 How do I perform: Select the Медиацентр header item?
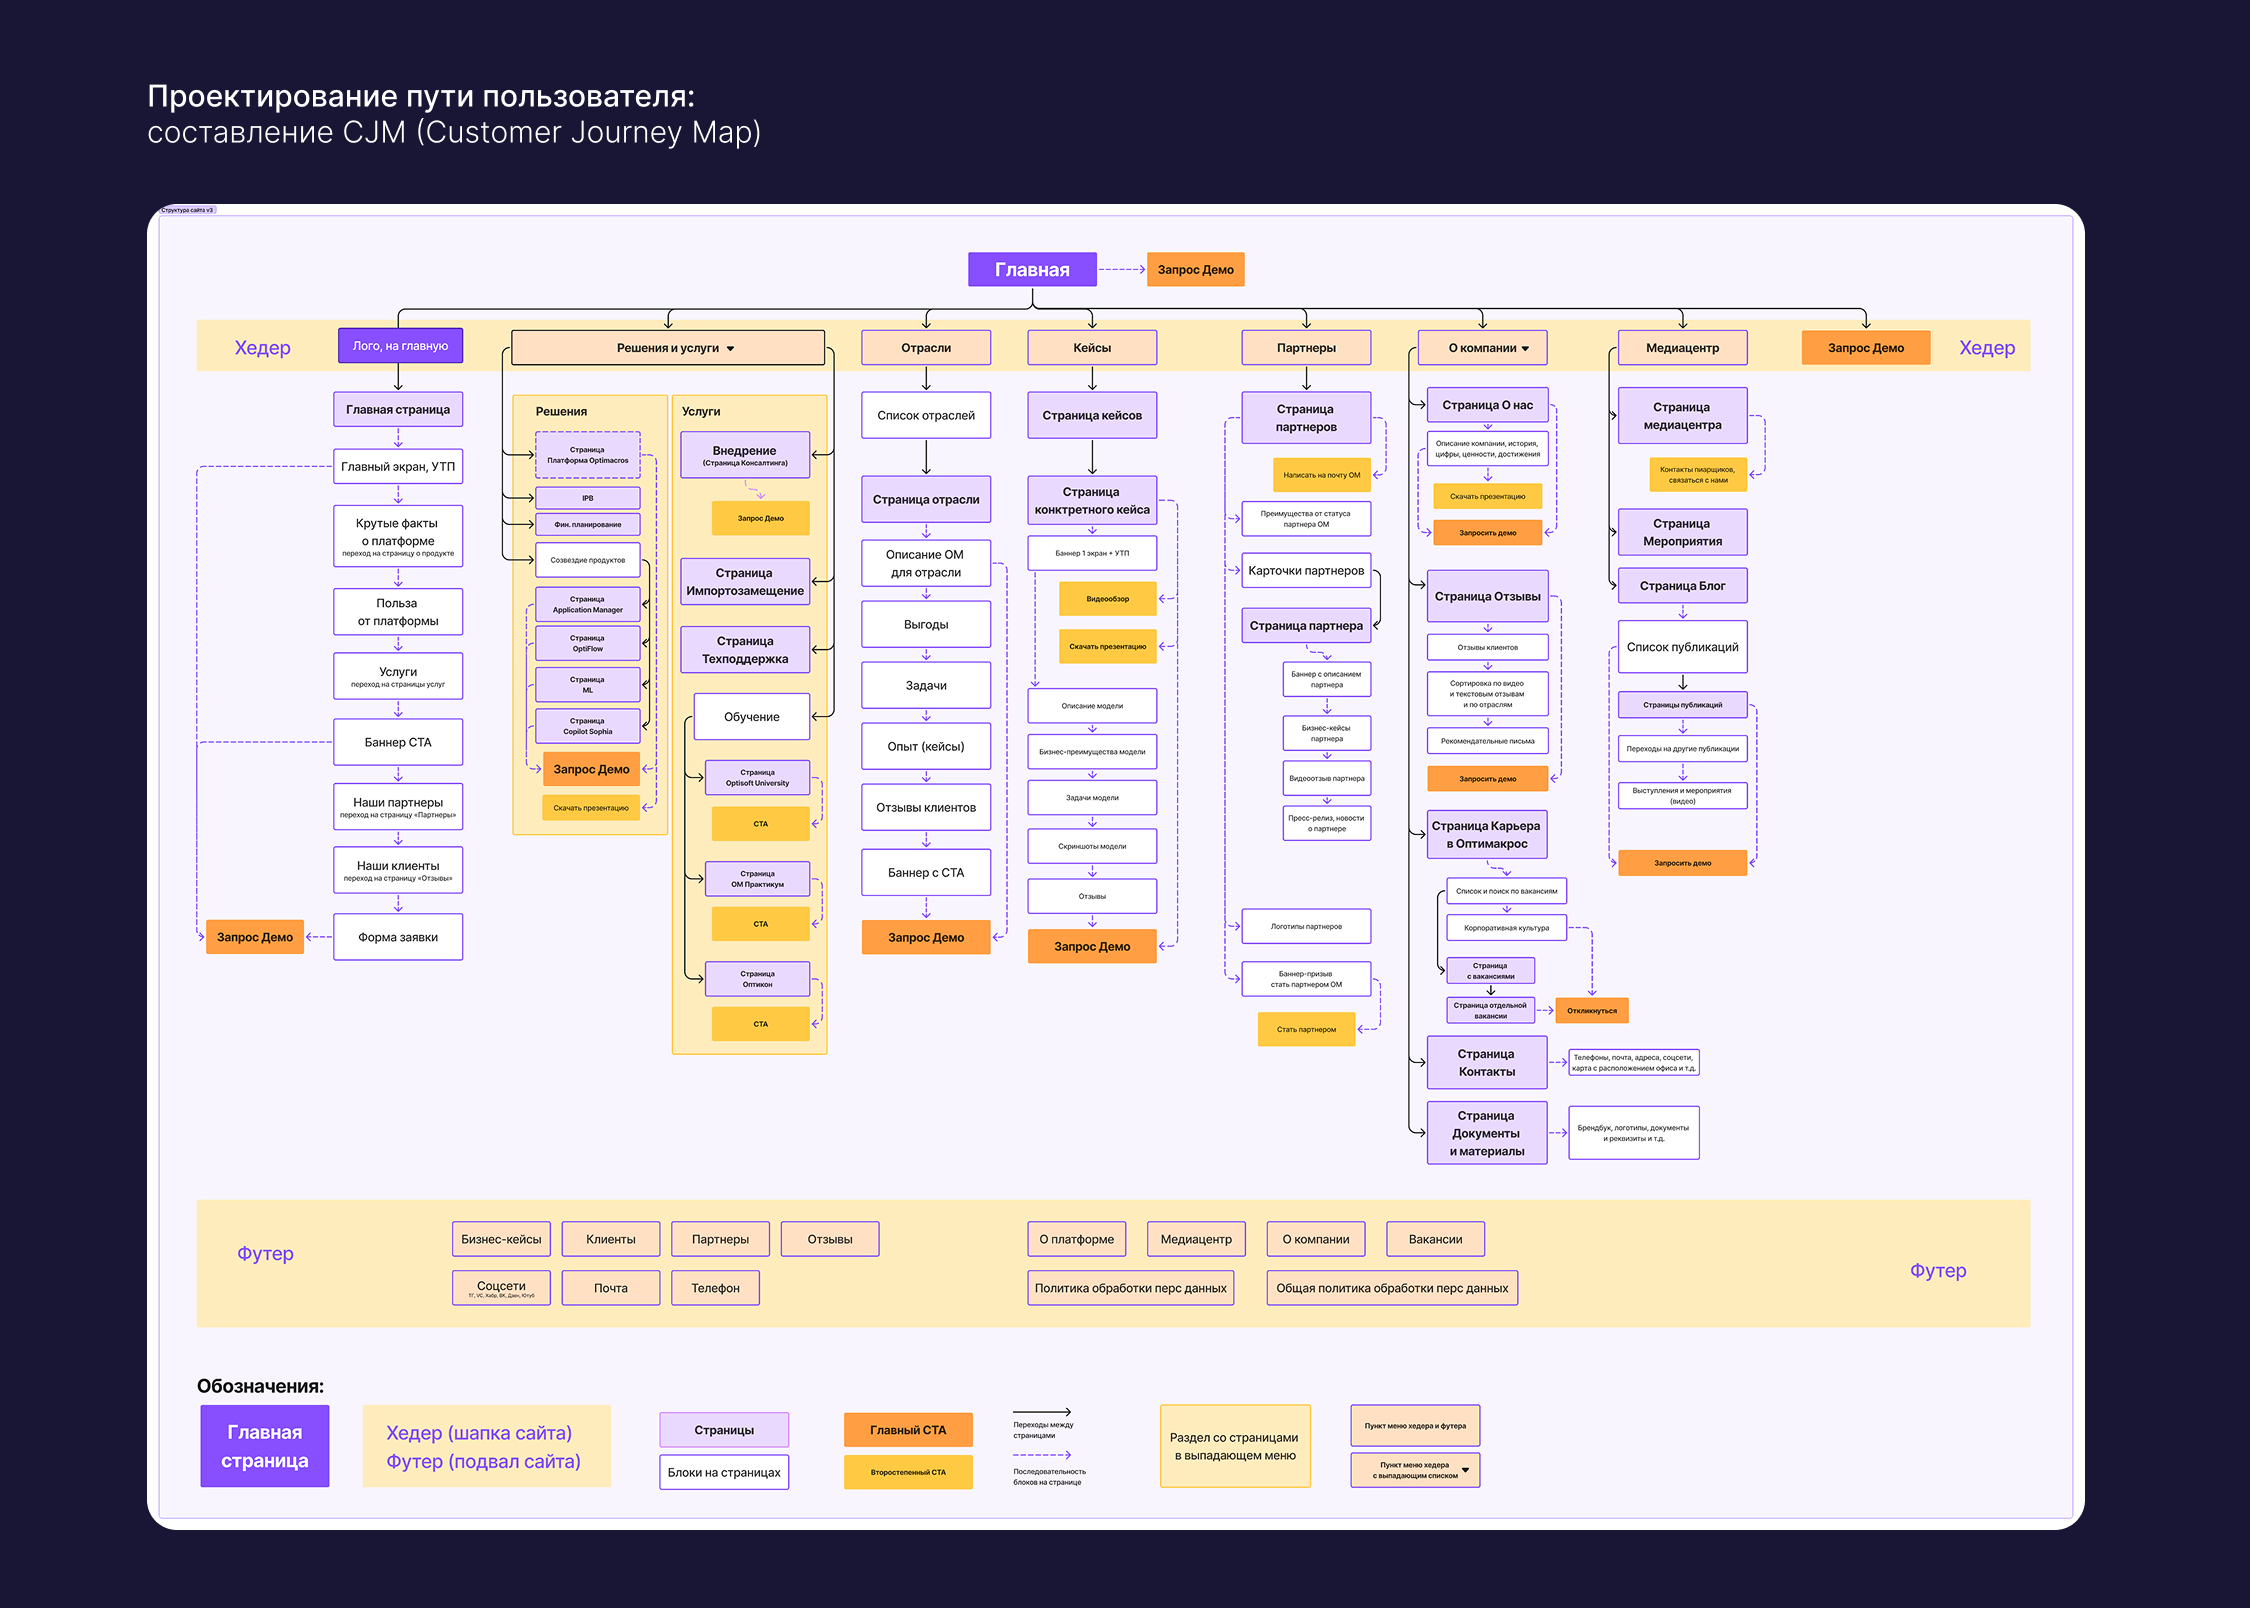(1683, 348)
